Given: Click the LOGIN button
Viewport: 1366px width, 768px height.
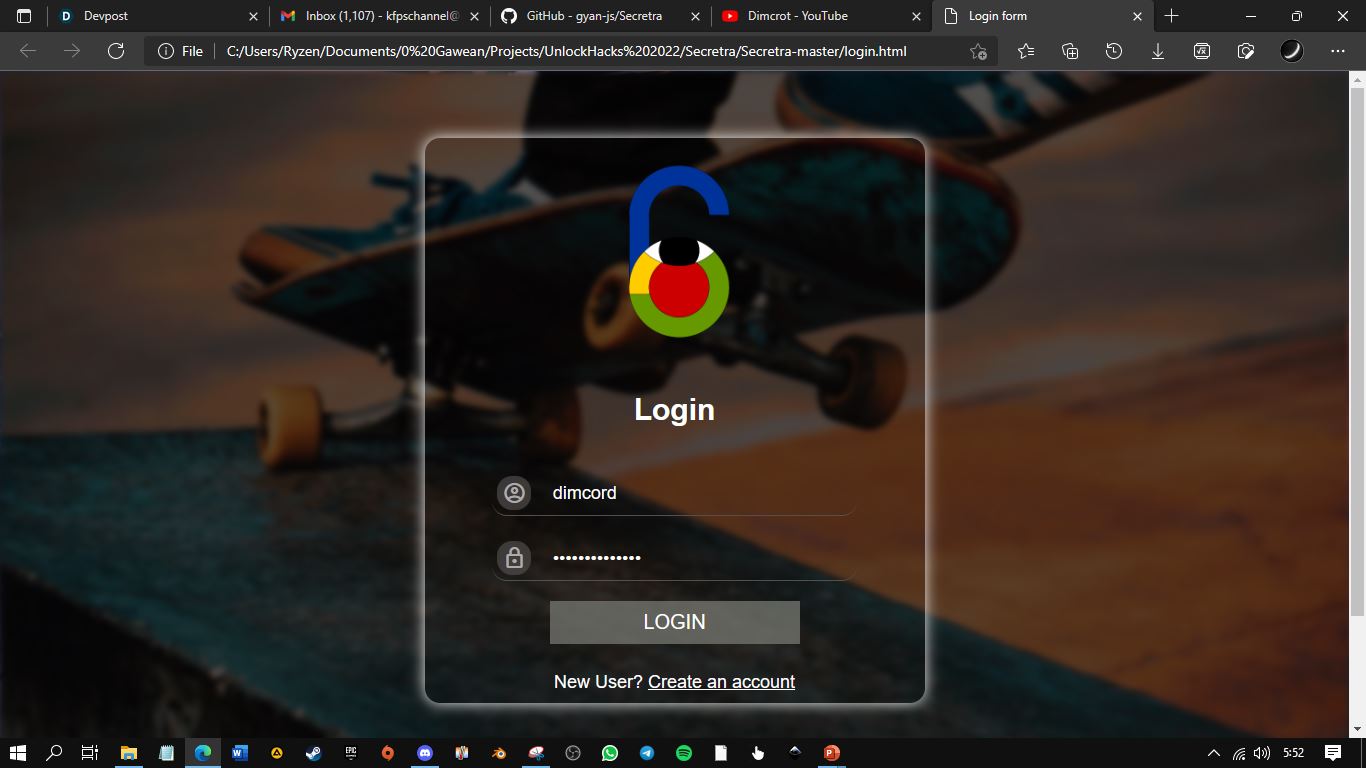Looking at the screenshot, I should [675, 622].
